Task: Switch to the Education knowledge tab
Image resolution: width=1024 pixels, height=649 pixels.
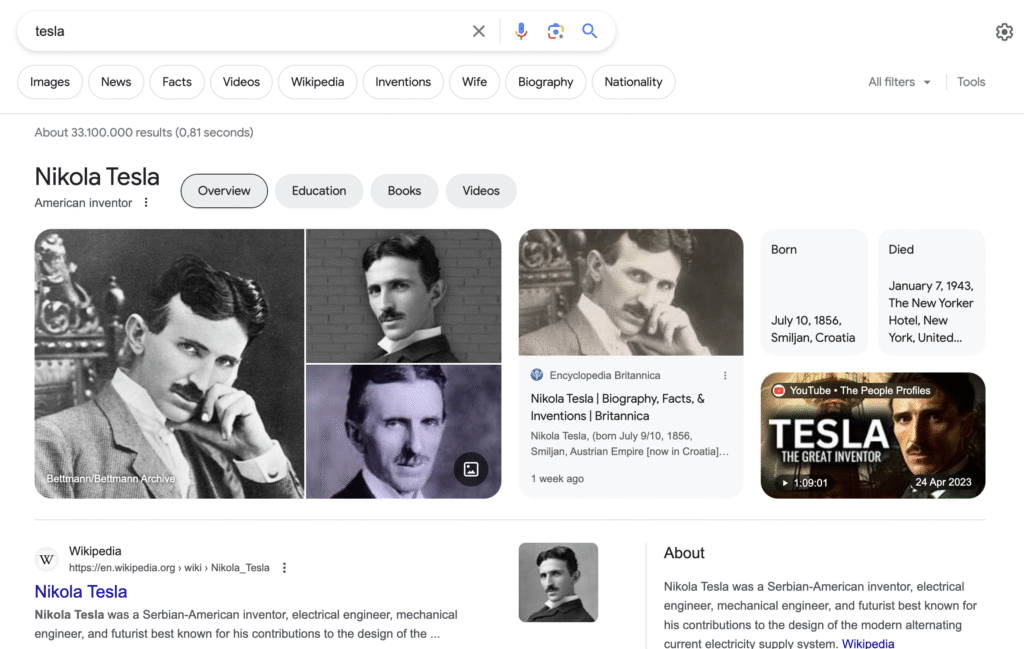Action: click(x=319, y=191)
